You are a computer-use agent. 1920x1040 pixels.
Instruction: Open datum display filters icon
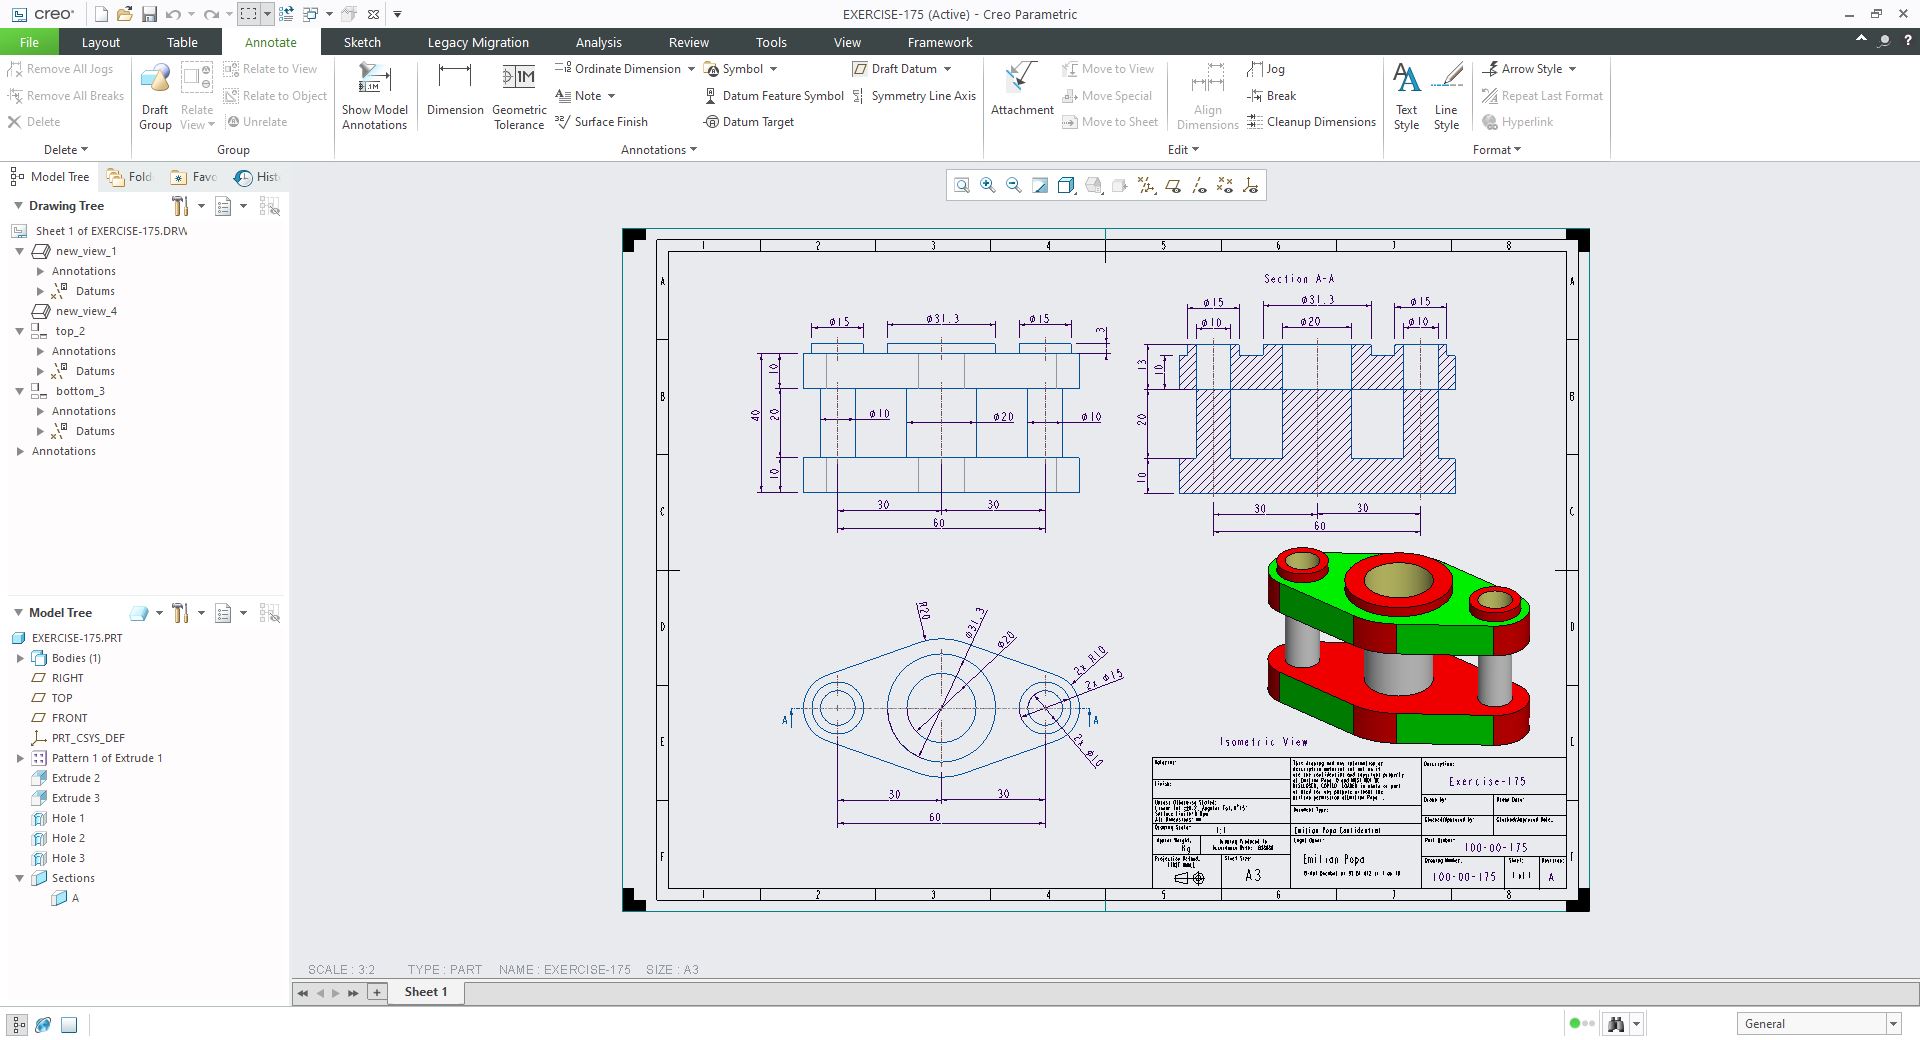click(1146, 185)
